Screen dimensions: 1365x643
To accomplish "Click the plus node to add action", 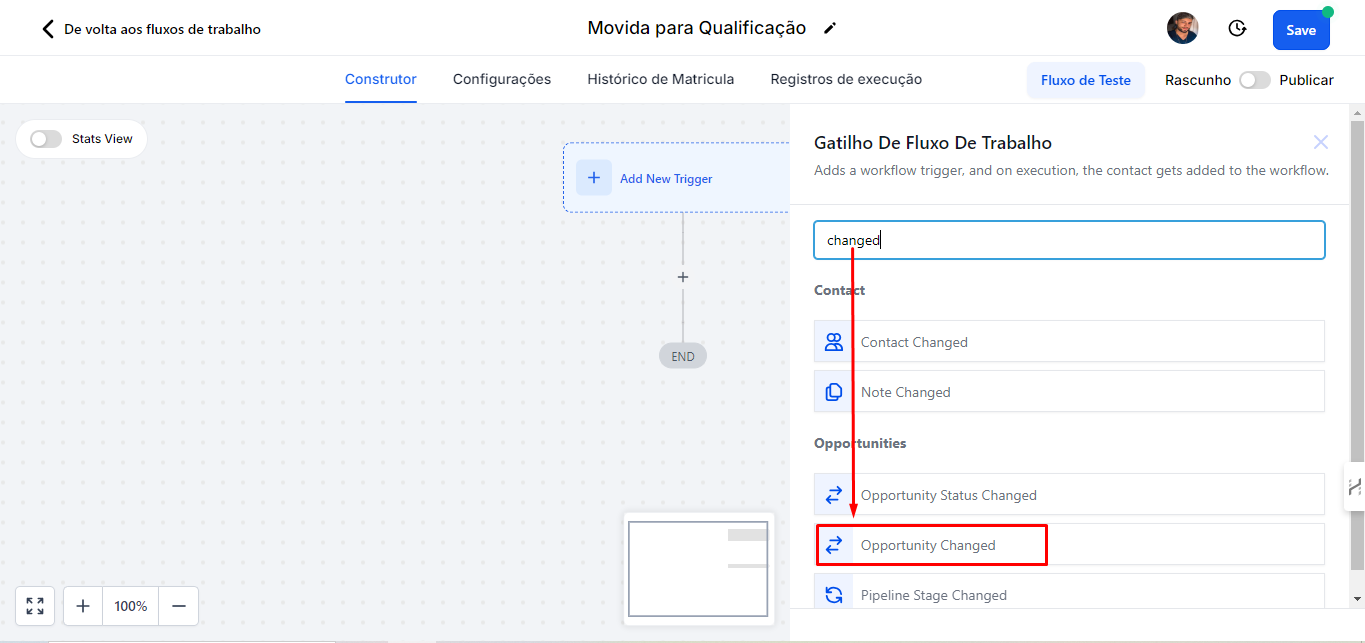I will 683,277.
